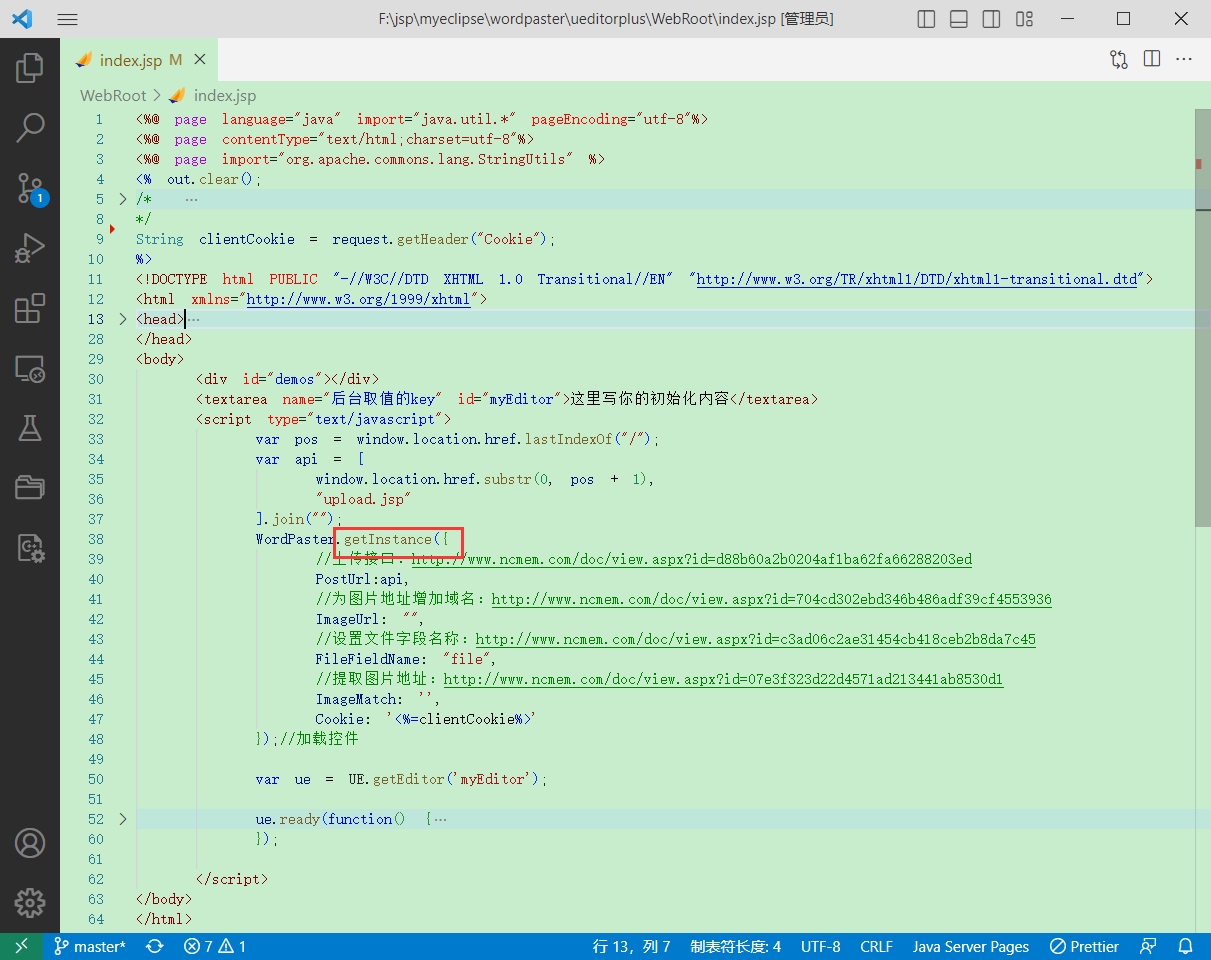The image size is (1211, 960).
Task: Open extract image address link line 45
Action: [723, 679]
